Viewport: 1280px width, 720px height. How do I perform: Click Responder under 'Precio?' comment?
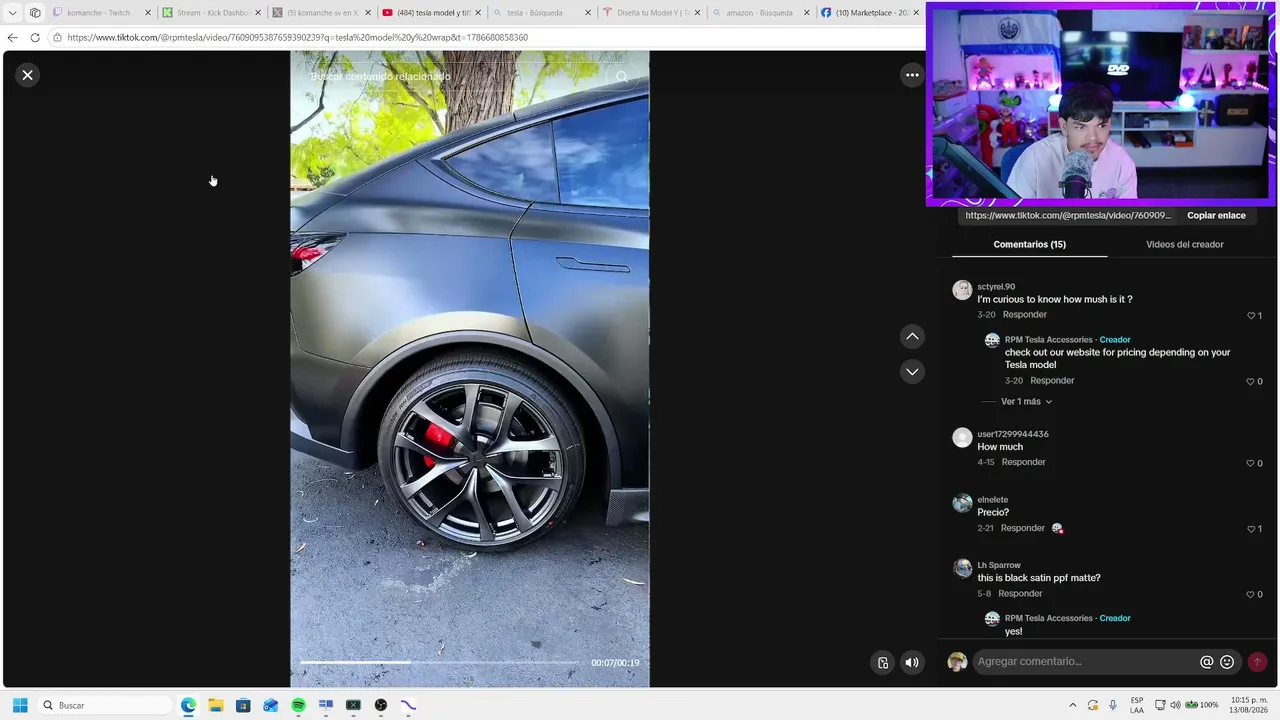[x=1022, y=528]
